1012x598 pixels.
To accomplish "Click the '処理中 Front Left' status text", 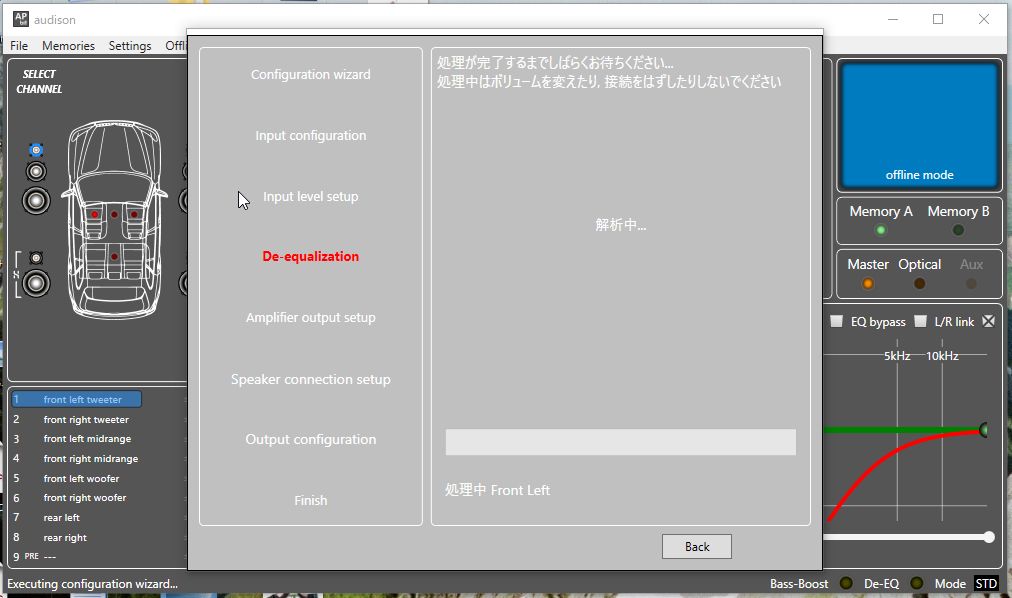I will pyautogui.click(x=497, y=490).
